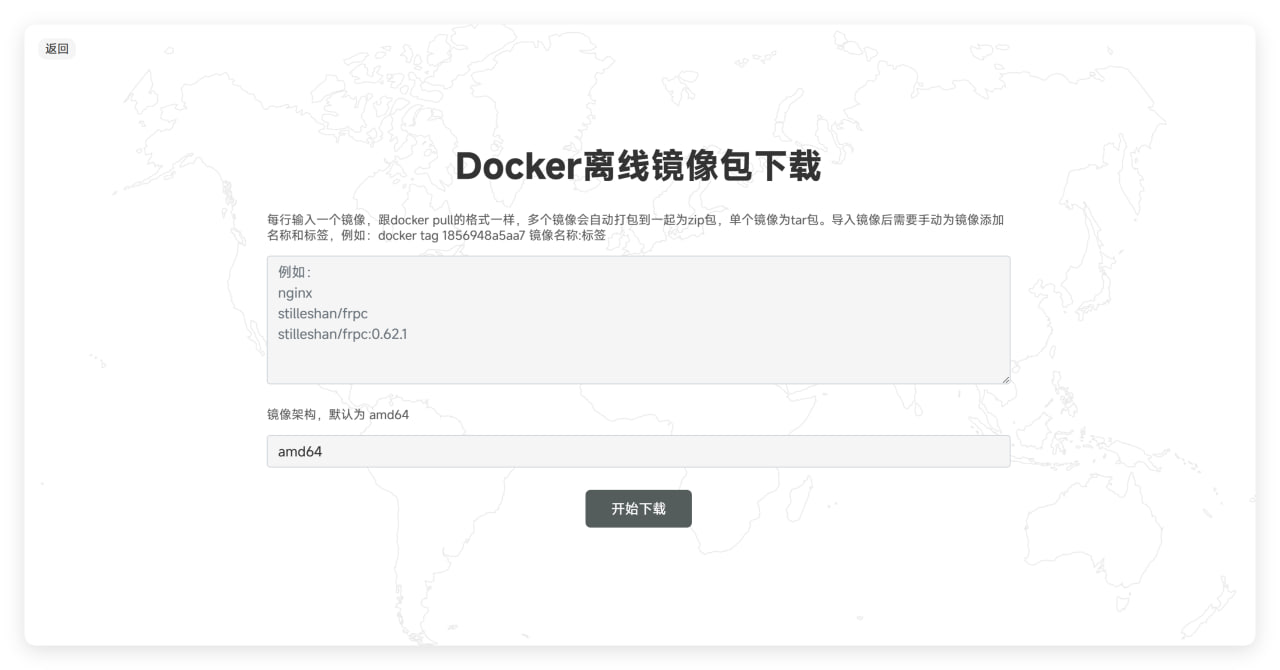Click the 例如： placeholder line in textarea
This screenshot has height=670, width=1280.
[x=295, y=272]
